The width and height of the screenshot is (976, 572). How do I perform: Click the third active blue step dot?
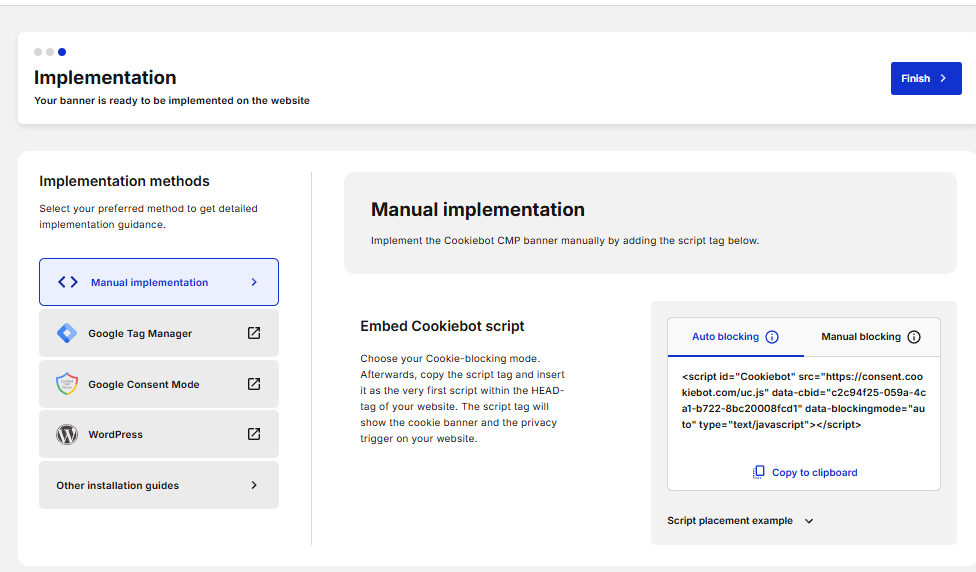(62, 52)
